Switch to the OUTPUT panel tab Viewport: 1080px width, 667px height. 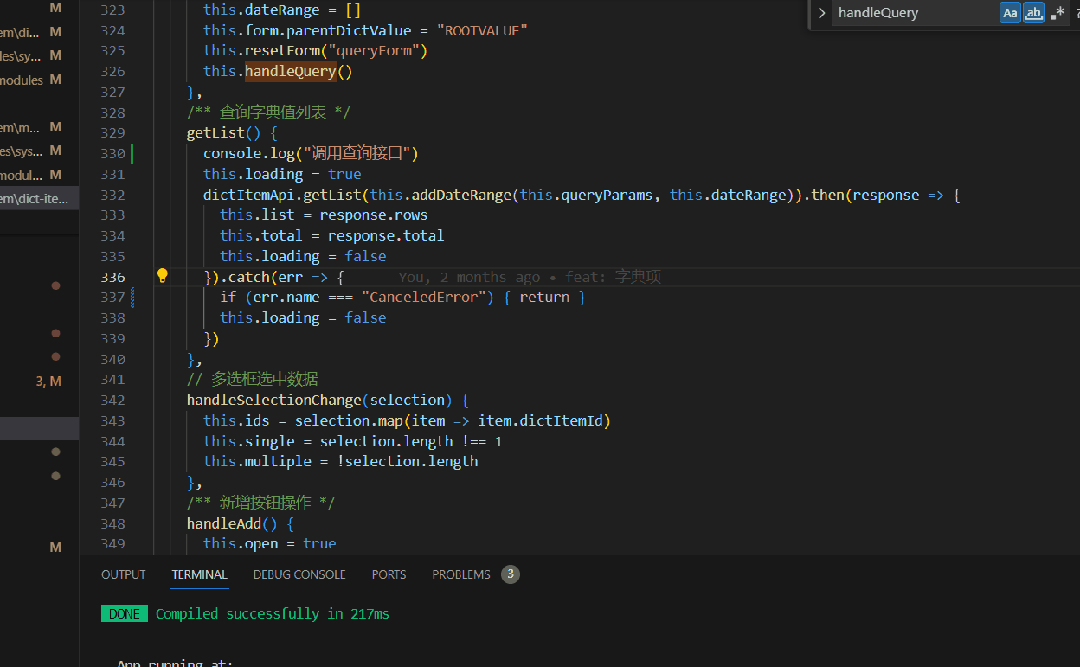(123, 575)
